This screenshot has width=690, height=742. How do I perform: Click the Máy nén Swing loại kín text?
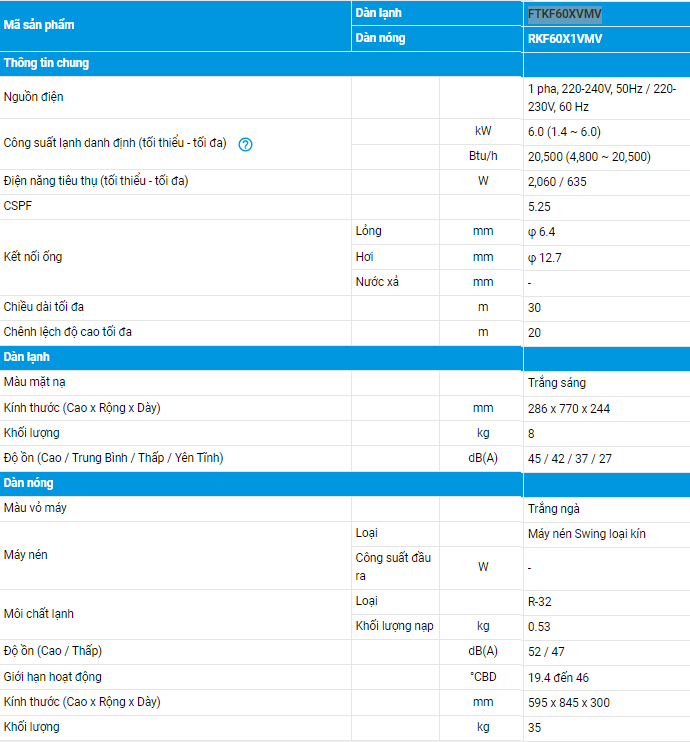[586, 534]
